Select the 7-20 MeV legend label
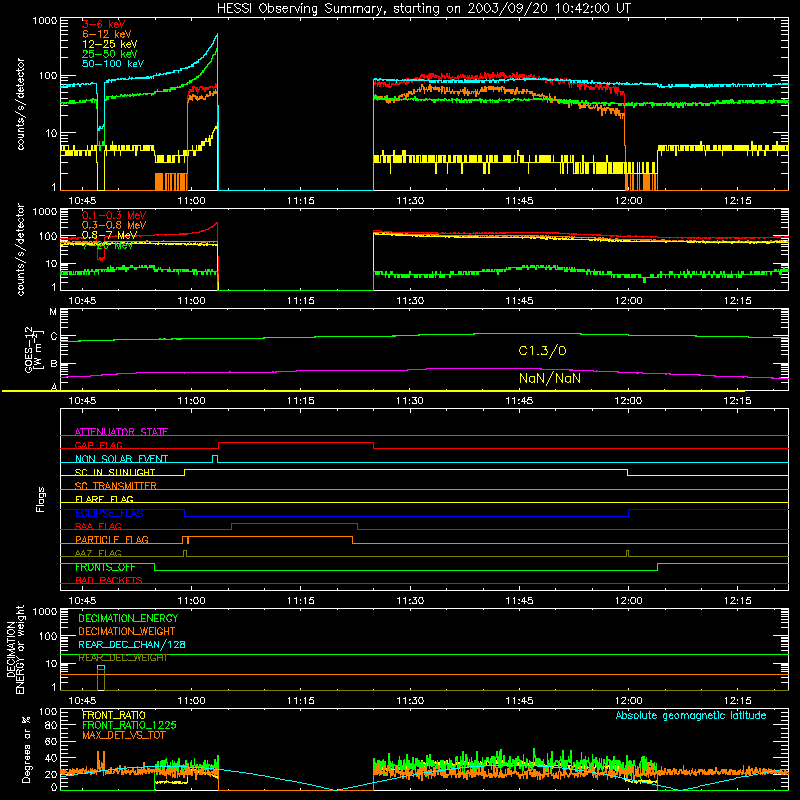The image size is (800, 800). (x=107, y=245)
